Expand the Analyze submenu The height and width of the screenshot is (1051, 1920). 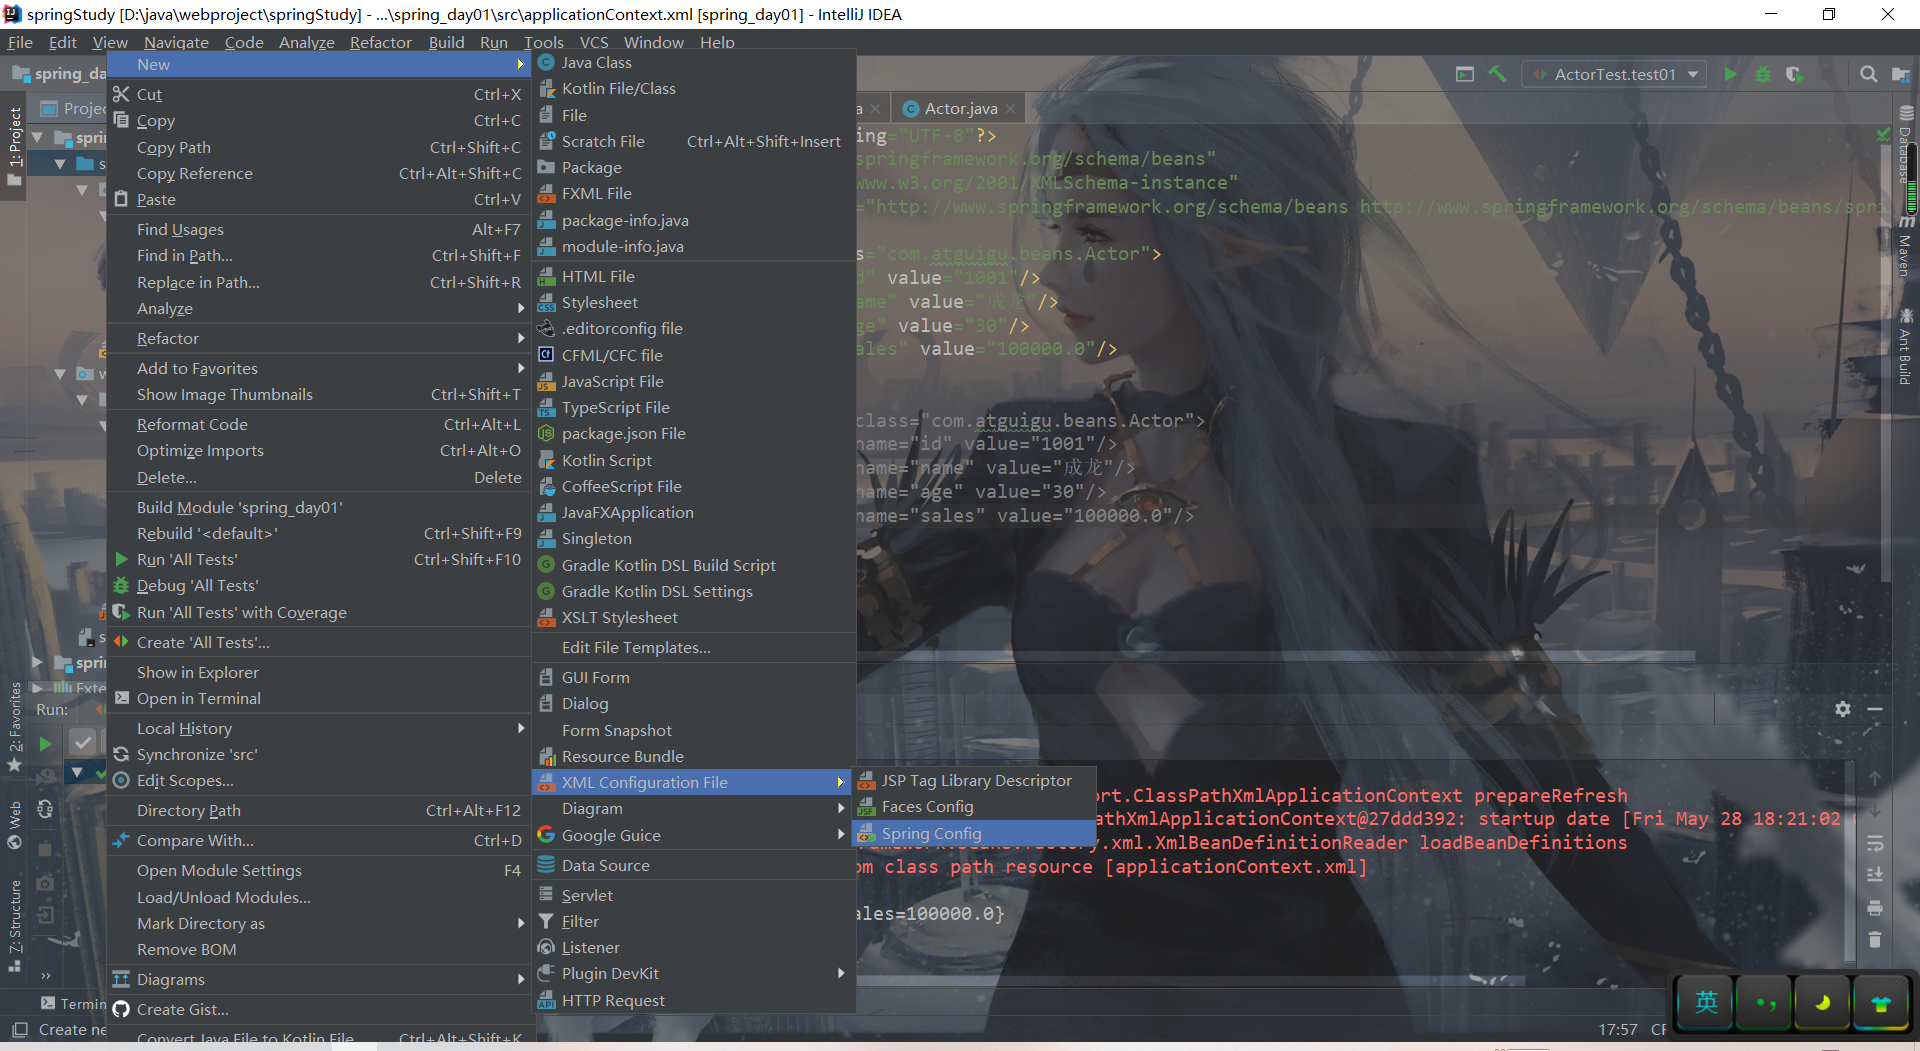point(319,308)
